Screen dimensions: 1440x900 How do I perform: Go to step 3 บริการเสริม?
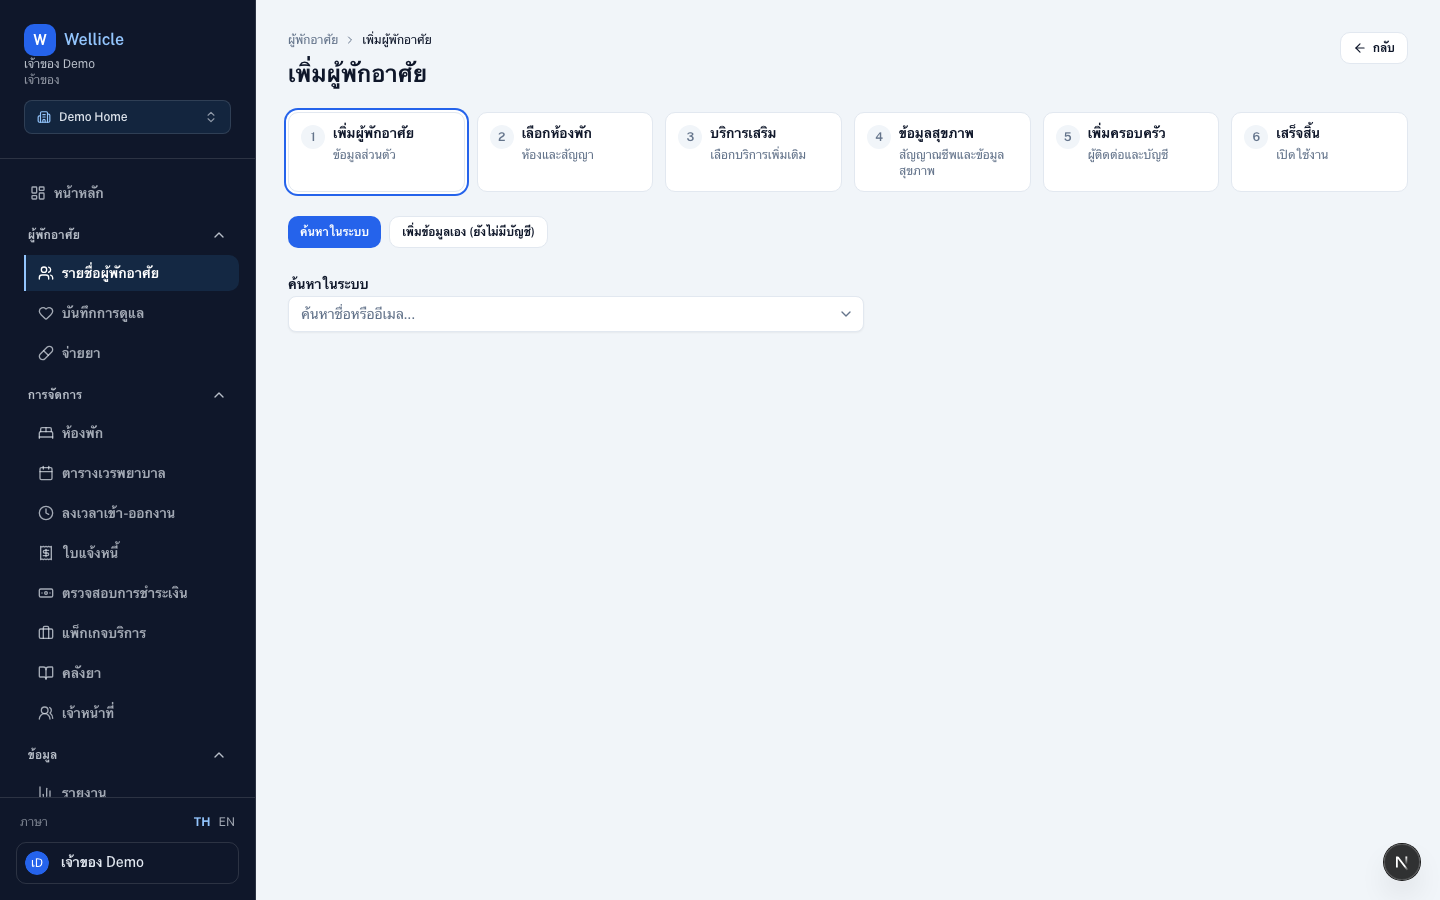(753, 152)
